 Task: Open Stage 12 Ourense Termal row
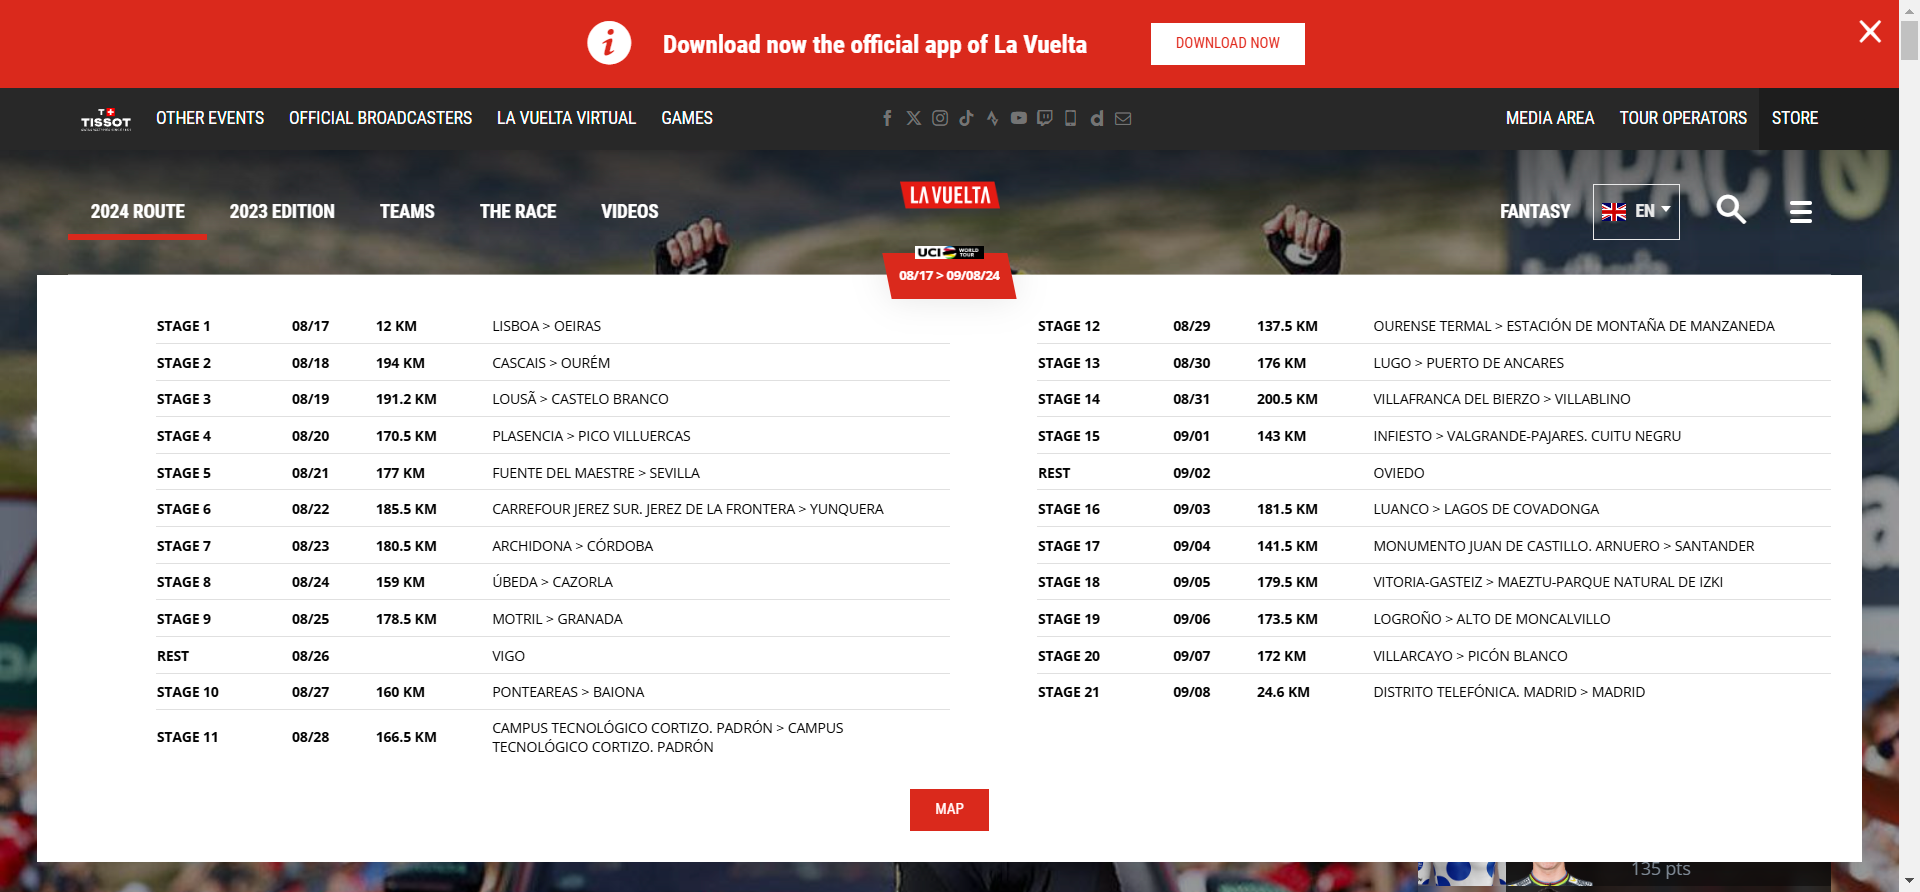(x=1434, y=326)
